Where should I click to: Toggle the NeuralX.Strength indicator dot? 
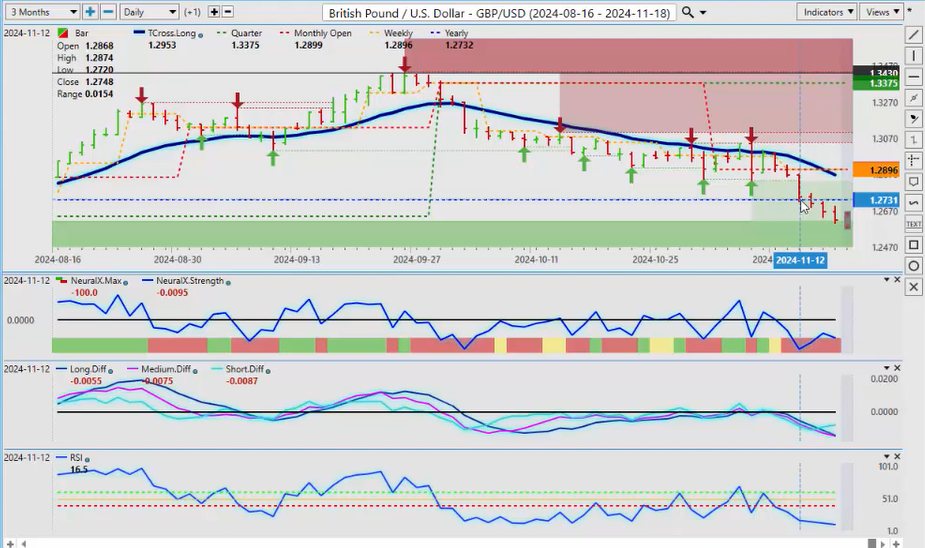coord(229,282)
